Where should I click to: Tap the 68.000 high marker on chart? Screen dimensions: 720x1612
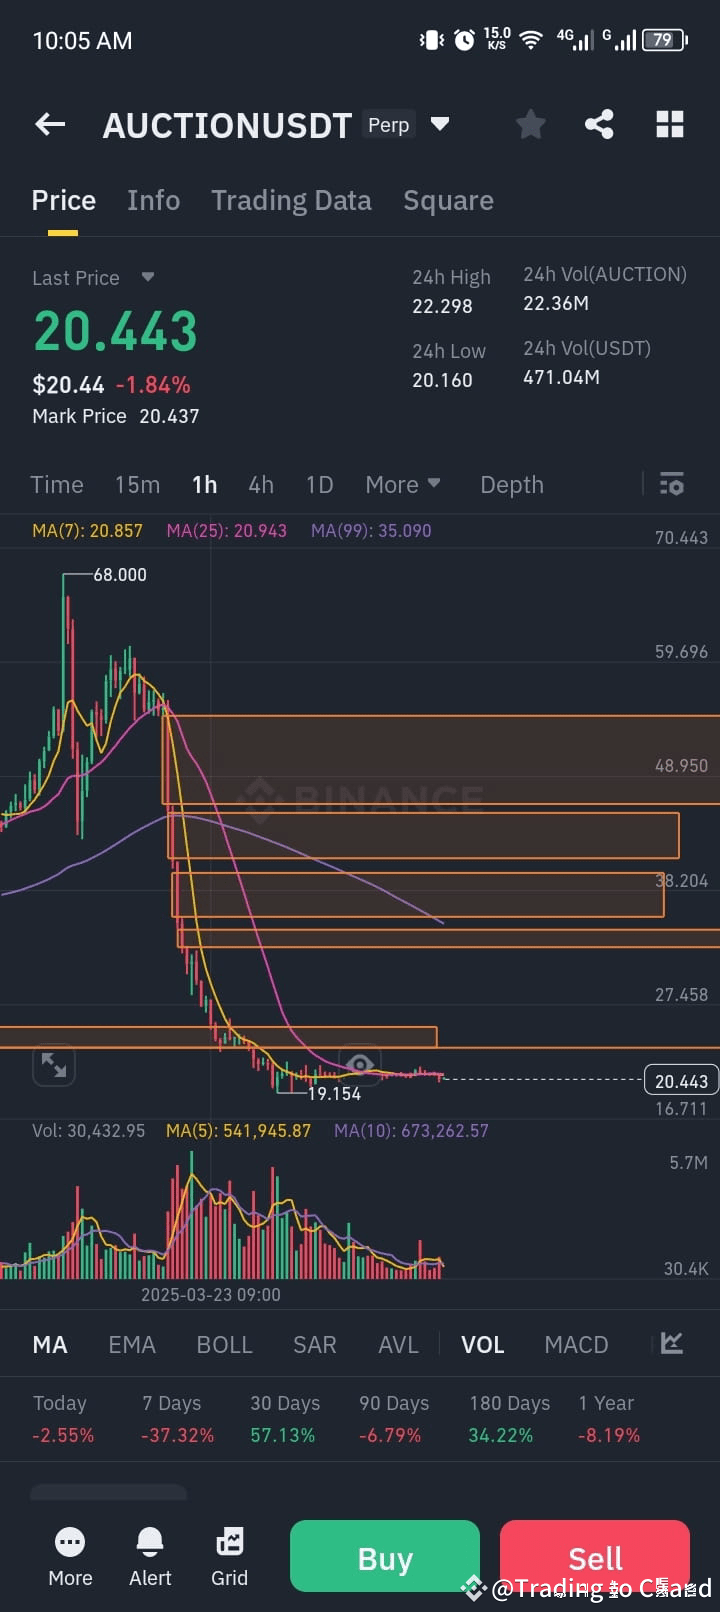click(x=120, y=575)
